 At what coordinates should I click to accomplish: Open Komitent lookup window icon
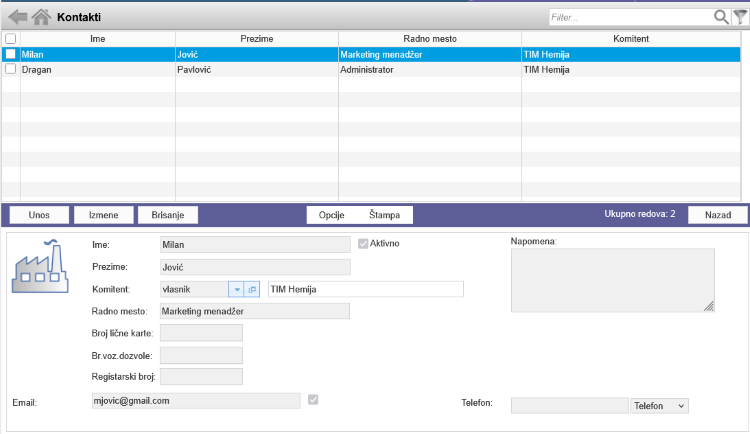click(x=252, y=289)
